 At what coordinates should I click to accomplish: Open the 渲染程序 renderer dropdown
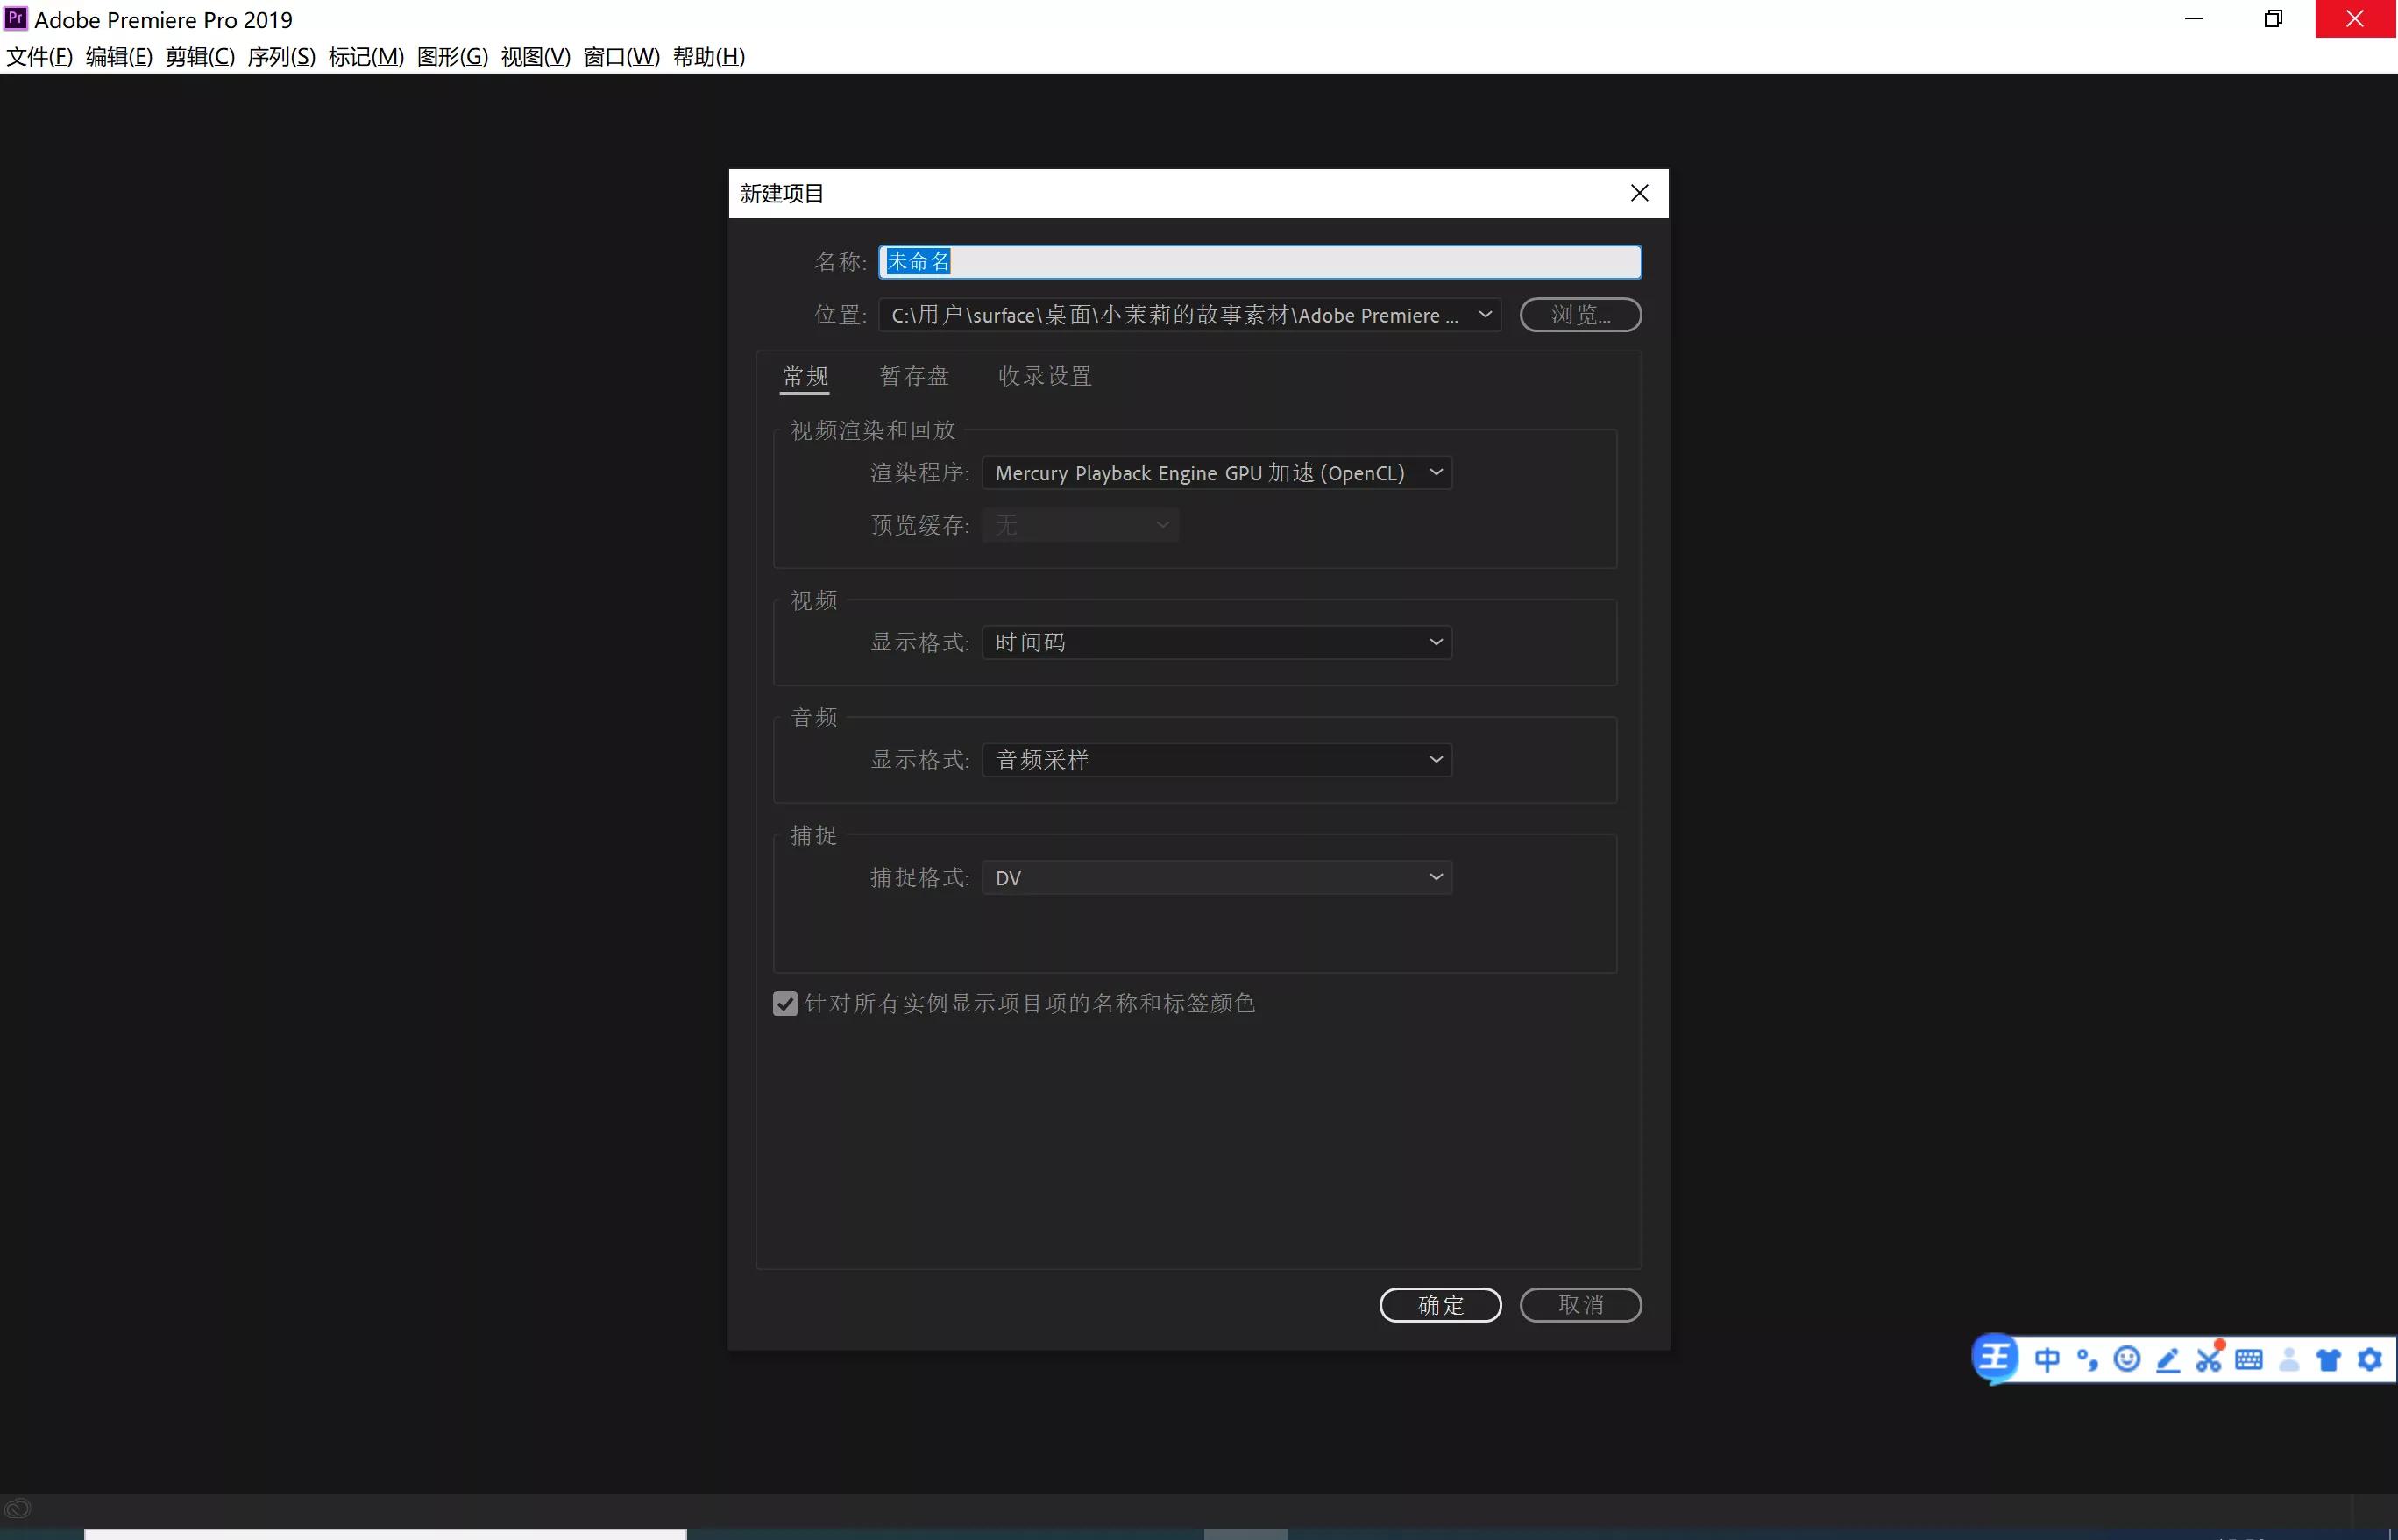click(1216, 472)
